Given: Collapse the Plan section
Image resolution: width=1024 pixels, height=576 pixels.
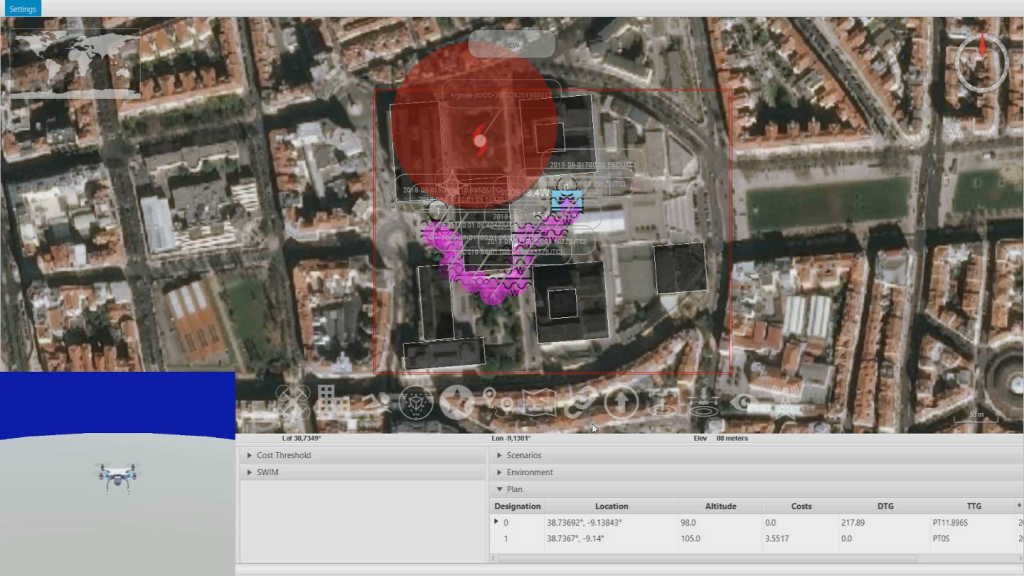Looking at the screenshot, I should coord(756,489).
